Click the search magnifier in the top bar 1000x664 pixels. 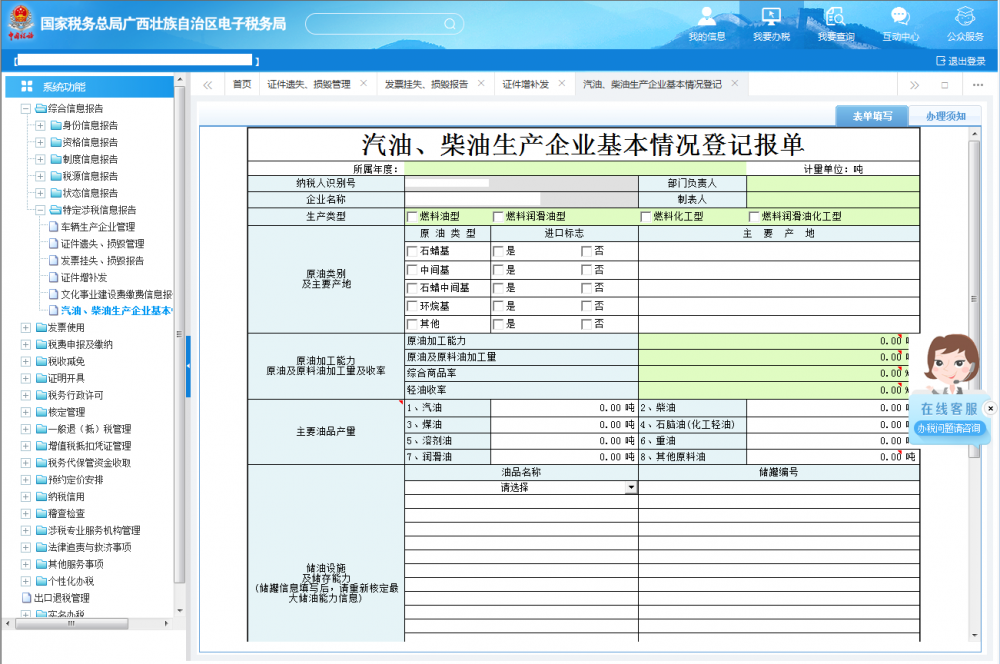(450, 24)
